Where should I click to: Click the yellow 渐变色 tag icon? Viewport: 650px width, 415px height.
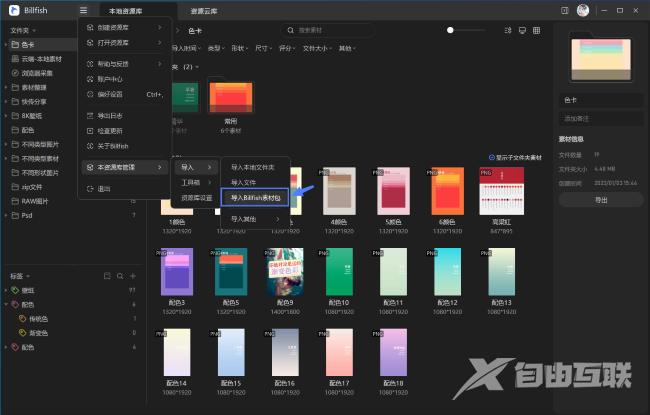tap(23, 333)
